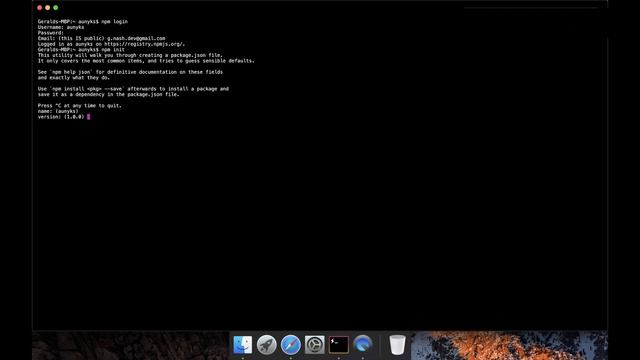The image size is (640, 360).
Task: Click the https://registry.npmjs.org/ URL
Action: point(144,44)
